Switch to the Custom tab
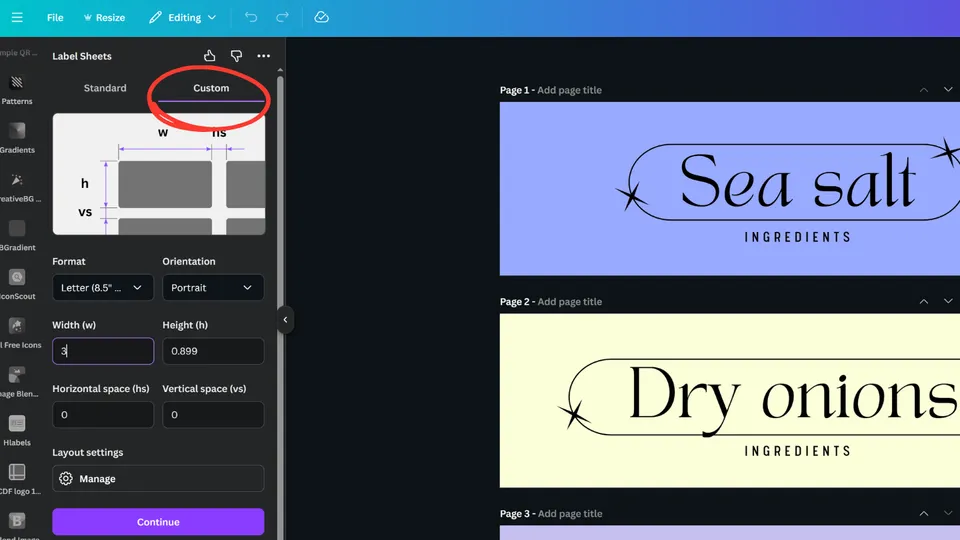This screenshot has height=540, width=960. [211, 88]
